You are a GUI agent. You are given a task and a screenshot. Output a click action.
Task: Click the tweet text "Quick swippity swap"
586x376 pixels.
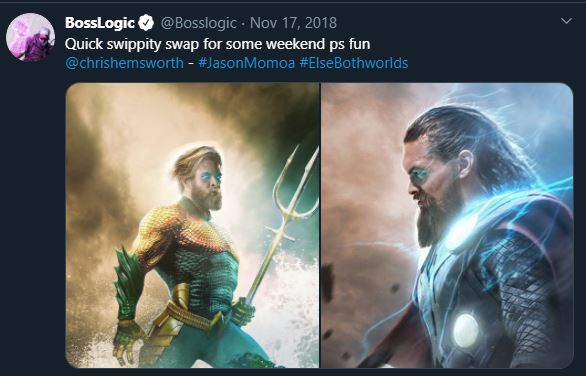[132, 44]
